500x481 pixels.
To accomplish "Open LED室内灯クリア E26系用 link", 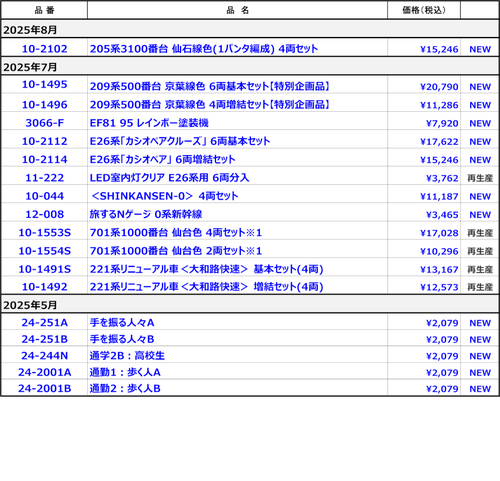I will (169, 178).
